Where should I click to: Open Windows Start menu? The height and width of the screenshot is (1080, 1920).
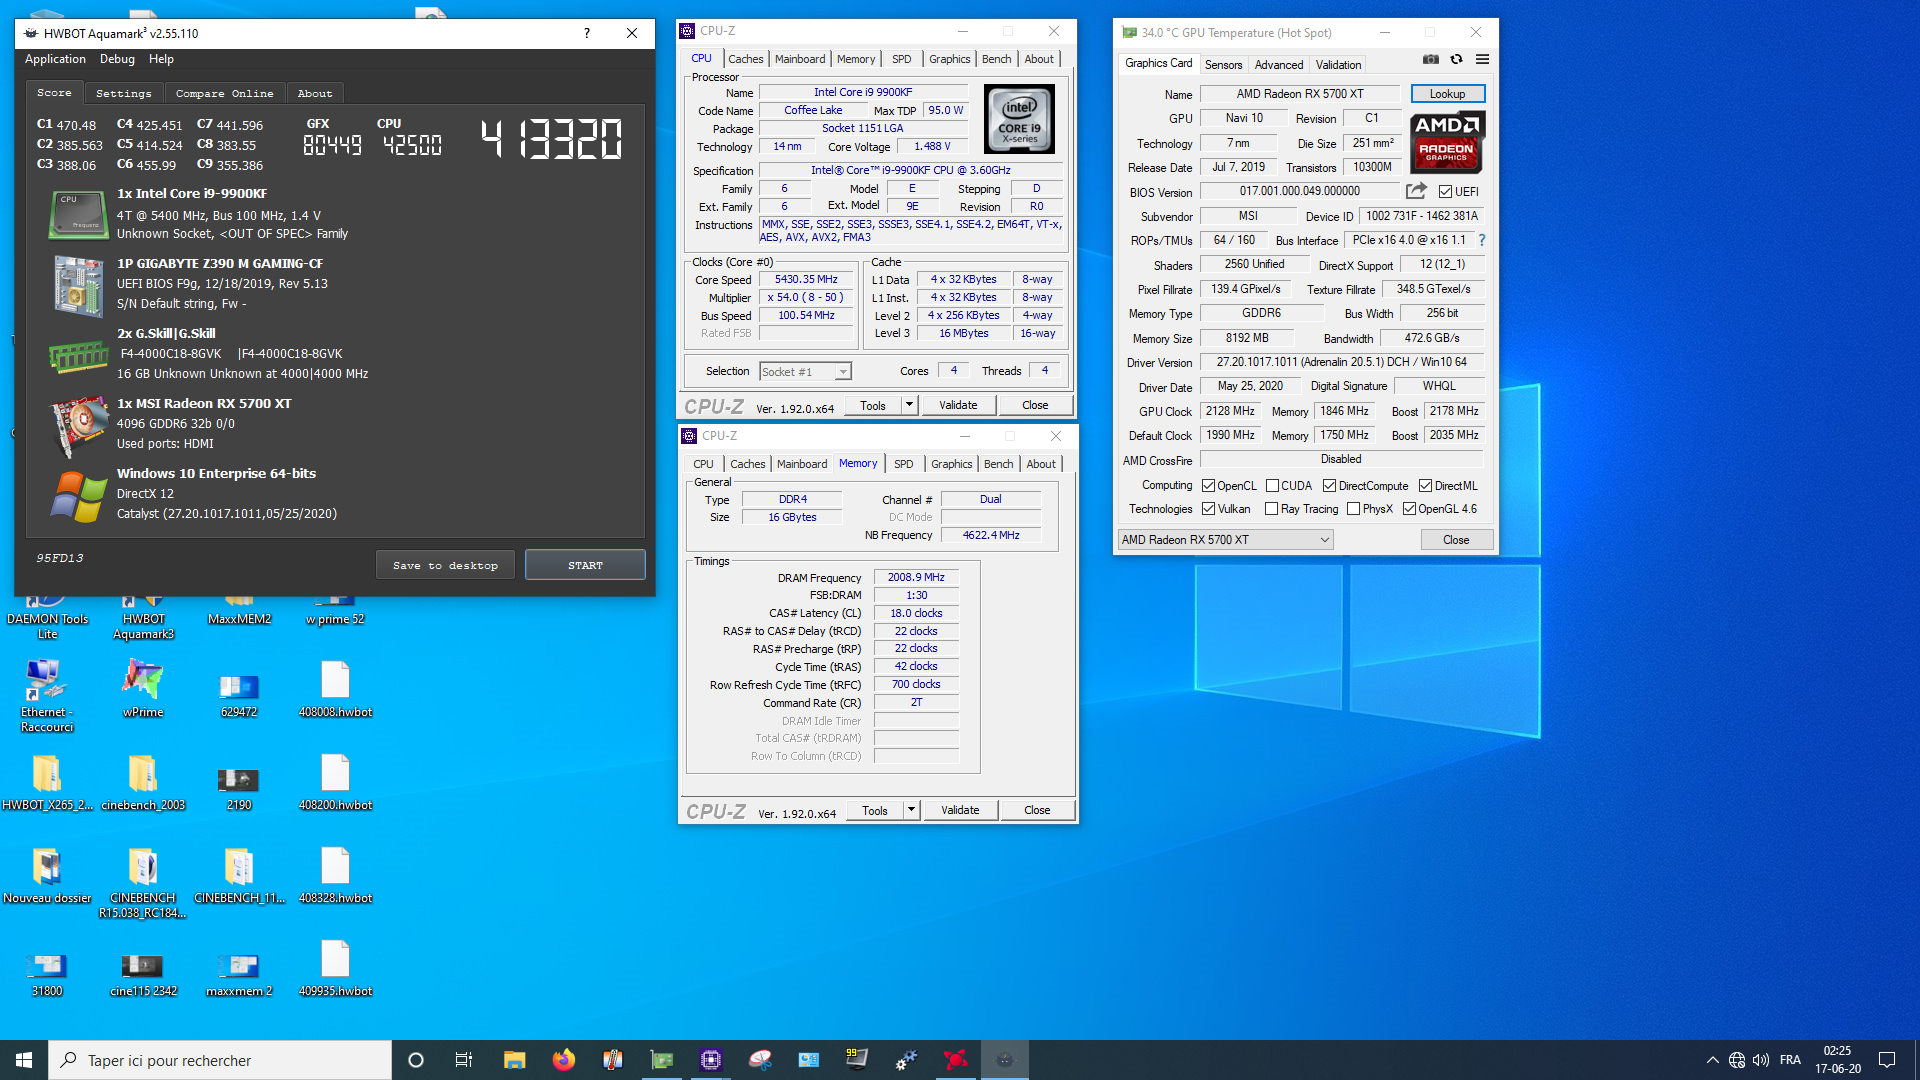[x=24, y=1060]
